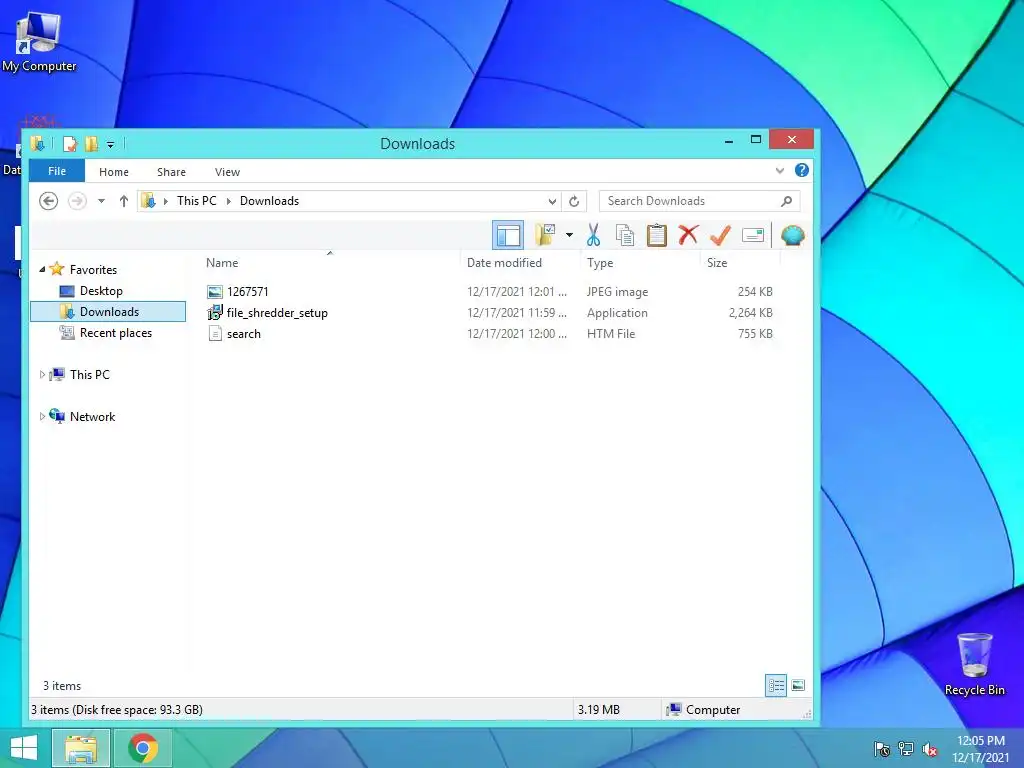The image size is (1024, 768).
Task: Click the network tray icon
Action: pyautogui.click(x=906, y=749)
